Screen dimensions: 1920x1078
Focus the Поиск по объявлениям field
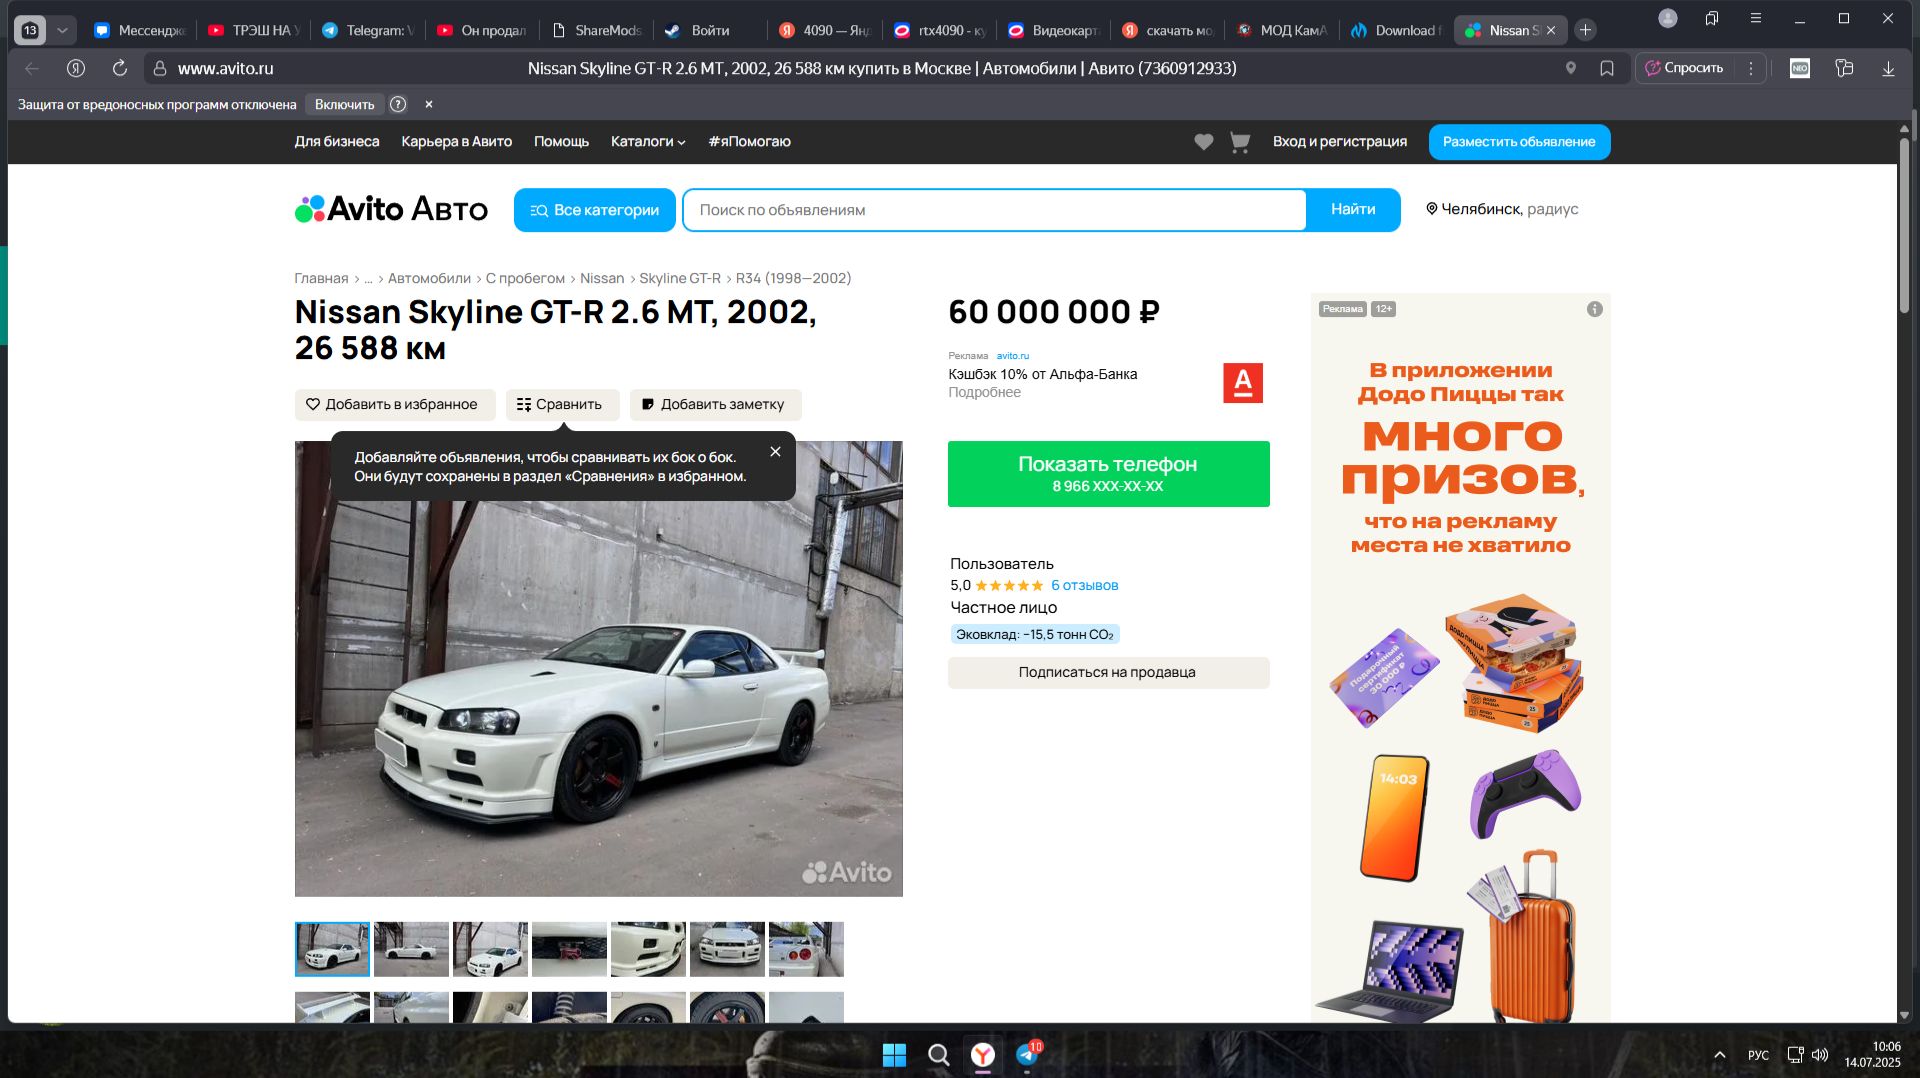point(995,210)
